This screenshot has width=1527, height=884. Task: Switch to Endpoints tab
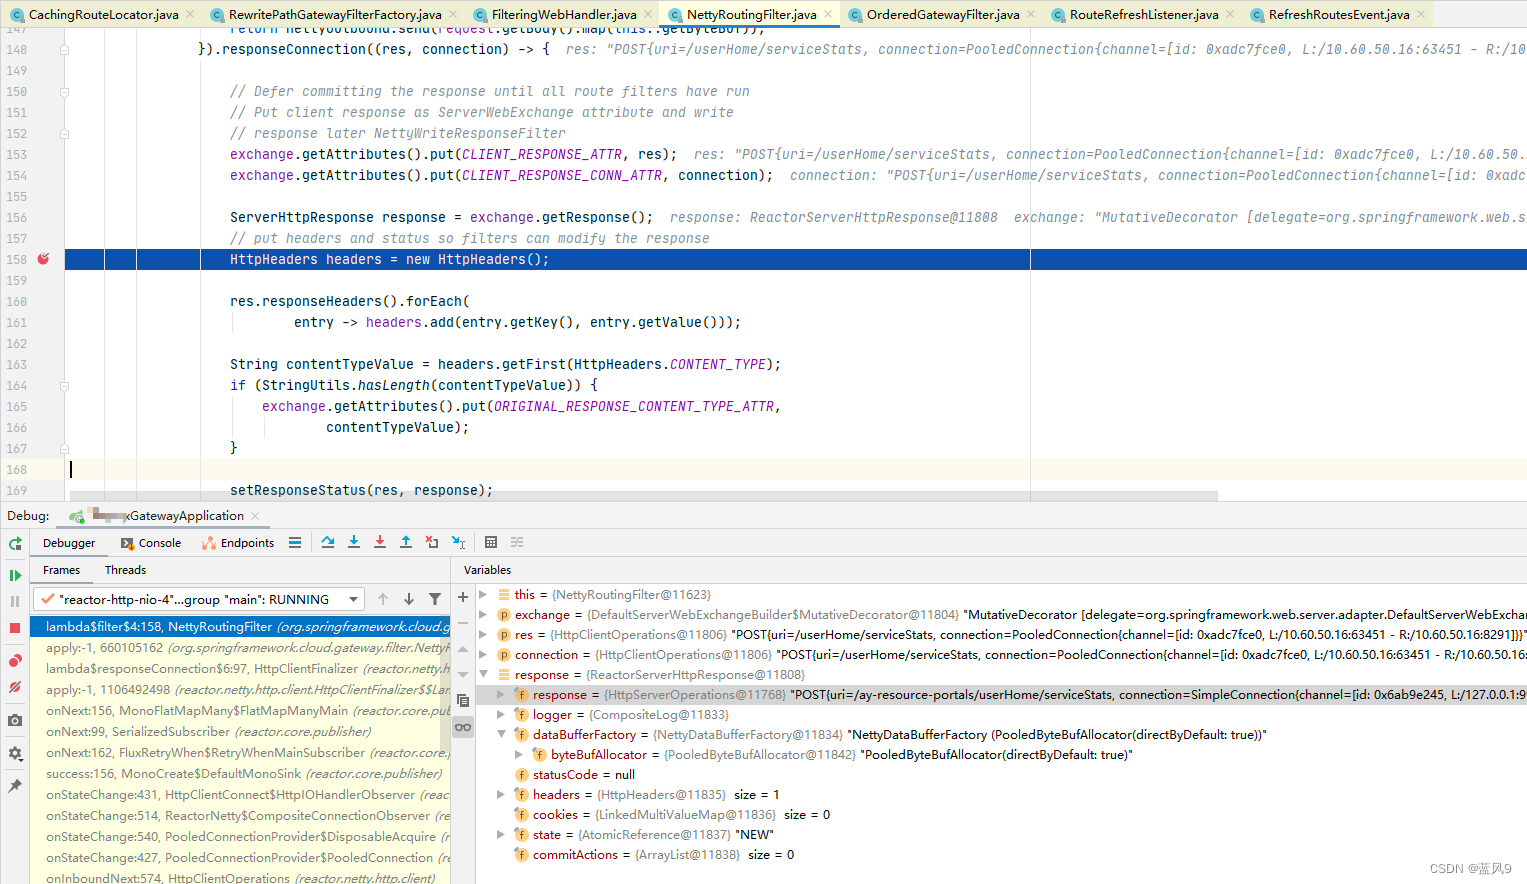(238, 543)
